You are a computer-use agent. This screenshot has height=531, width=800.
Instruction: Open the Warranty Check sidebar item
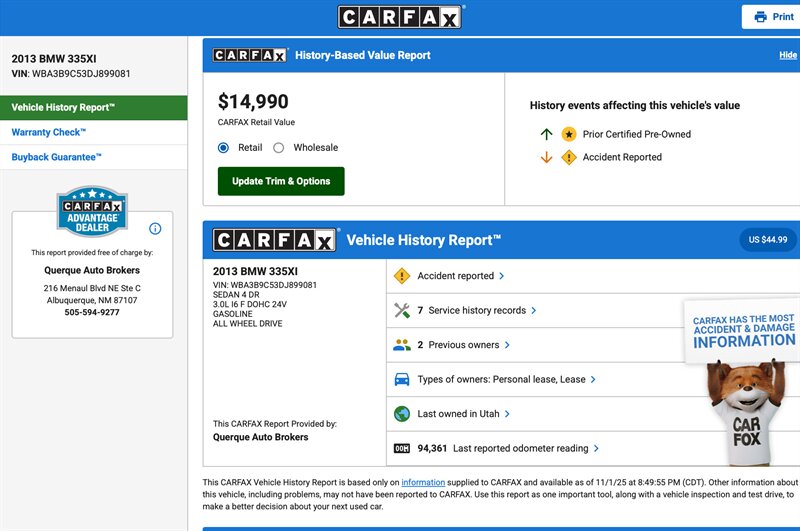(49, 132)
